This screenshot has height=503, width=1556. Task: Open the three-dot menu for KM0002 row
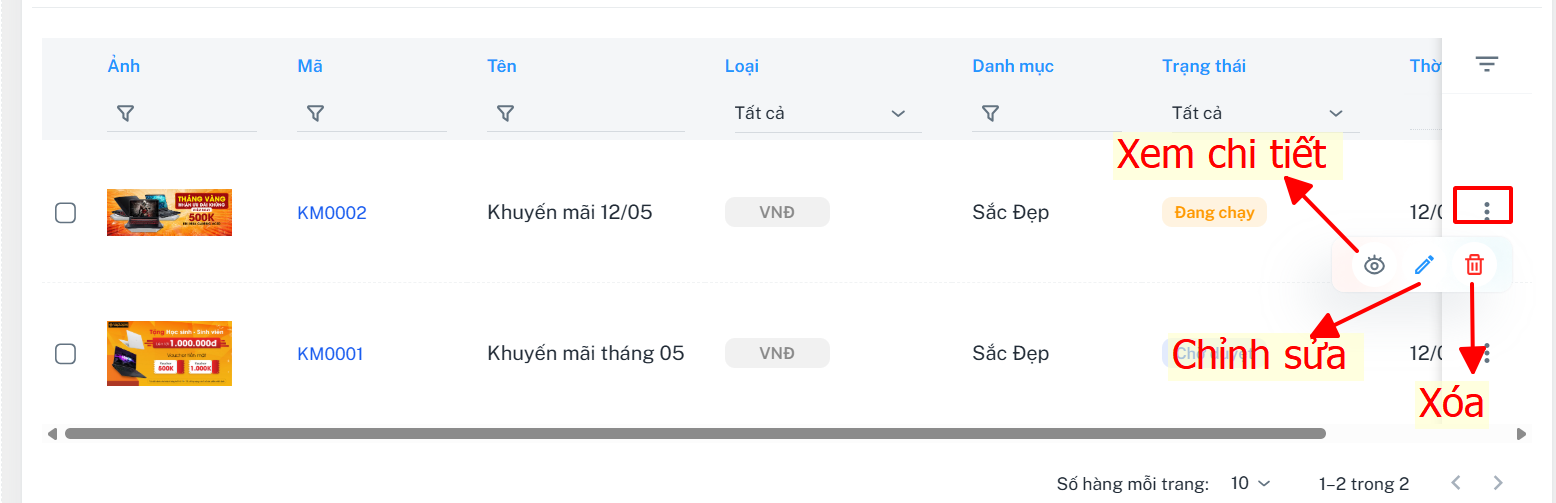tap(1487, 210)
